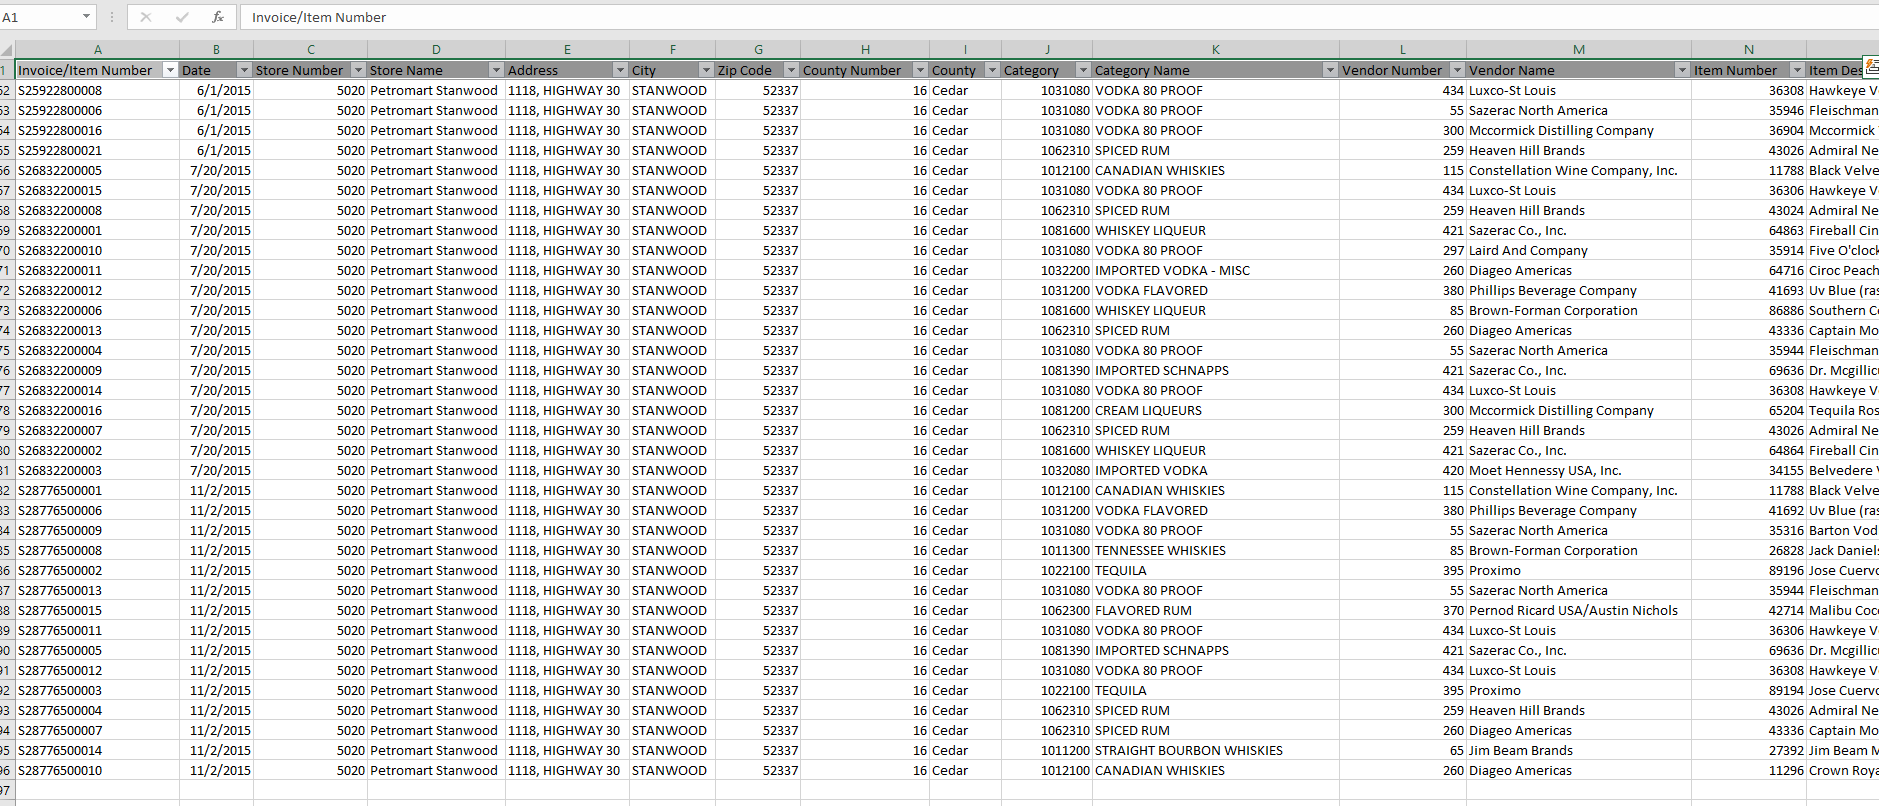Open the Category Name filter dropdown

point(1330,70)
